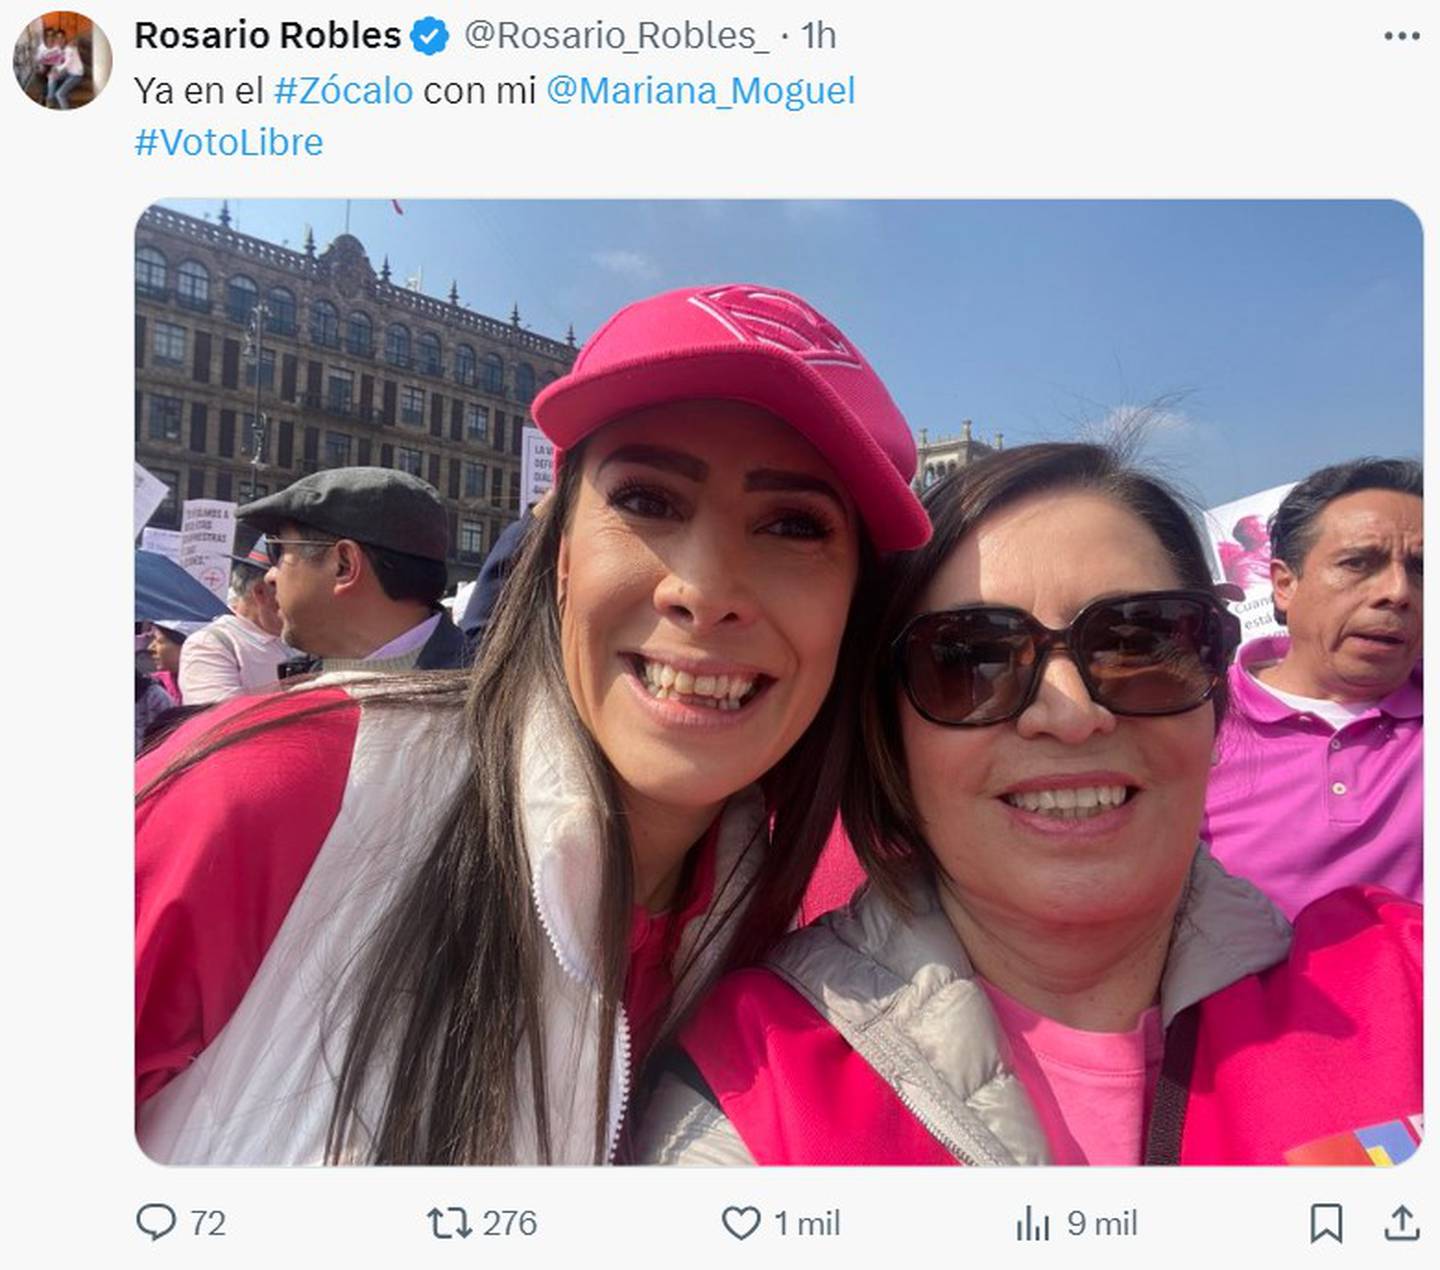Retweet the post via the retweet icon
The height and width of the screenshot is (1270, 1440).
[449, 1223]
